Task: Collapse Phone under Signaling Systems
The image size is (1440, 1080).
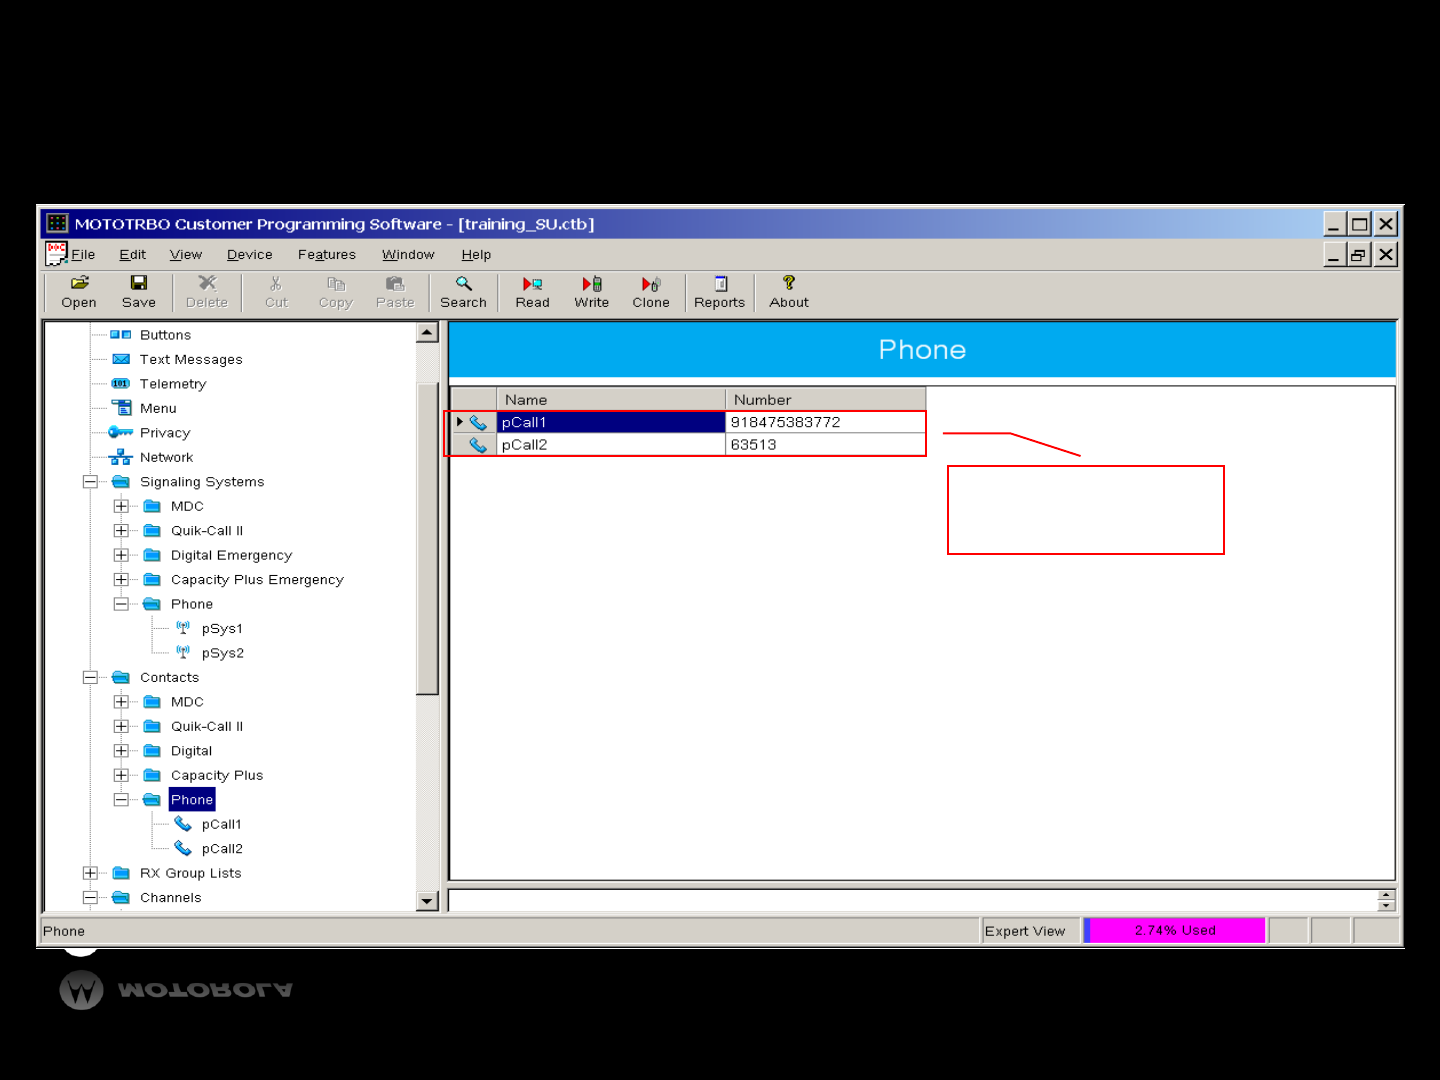Action: pyautogui.click(x=121, y=604)
